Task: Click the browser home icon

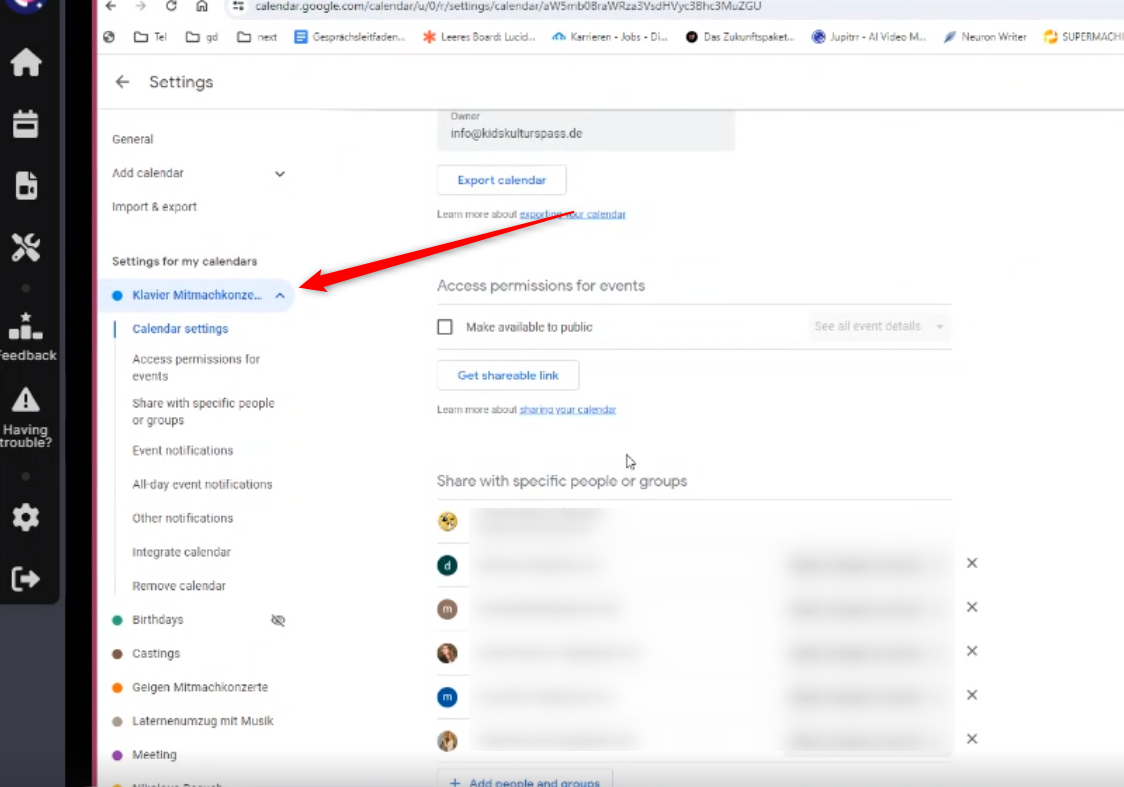Action: (x=201, y=6)
